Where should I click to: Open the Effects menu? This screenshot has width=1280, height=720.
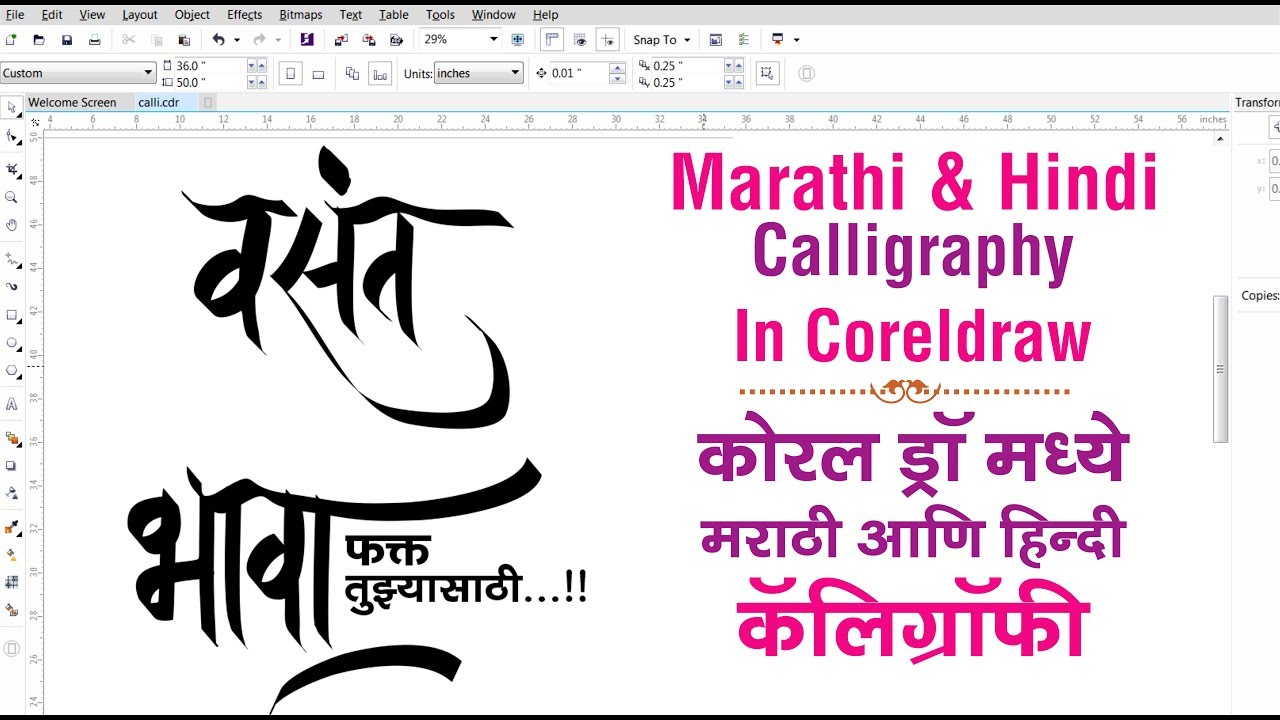tap(244, 15)
